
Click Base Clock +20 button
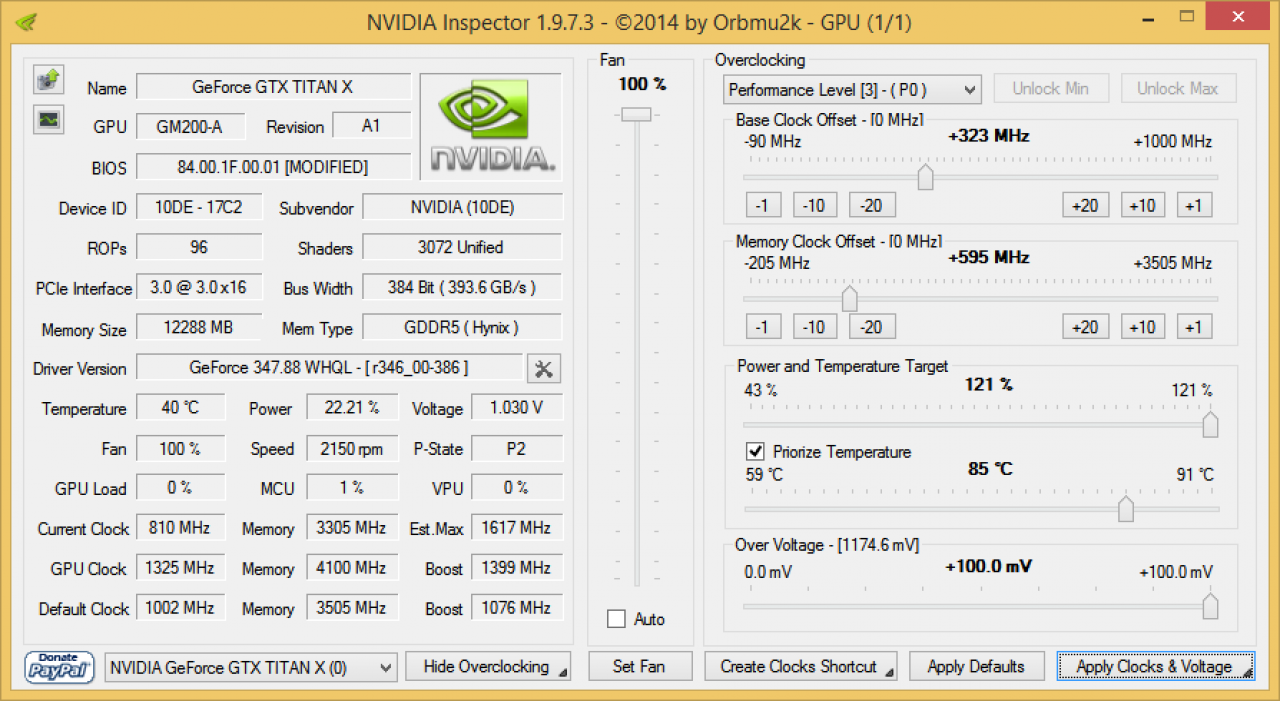click(x=1086, y=205)
